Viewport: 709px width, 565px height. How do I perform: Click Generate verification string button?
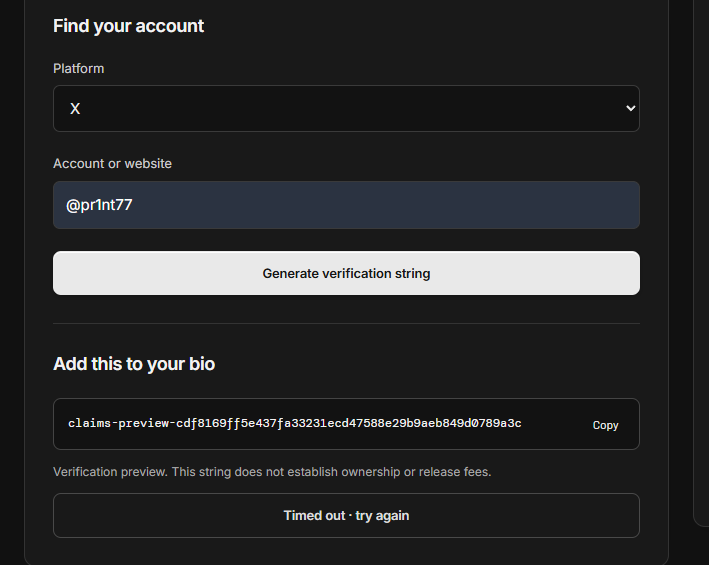coord(346,273)
